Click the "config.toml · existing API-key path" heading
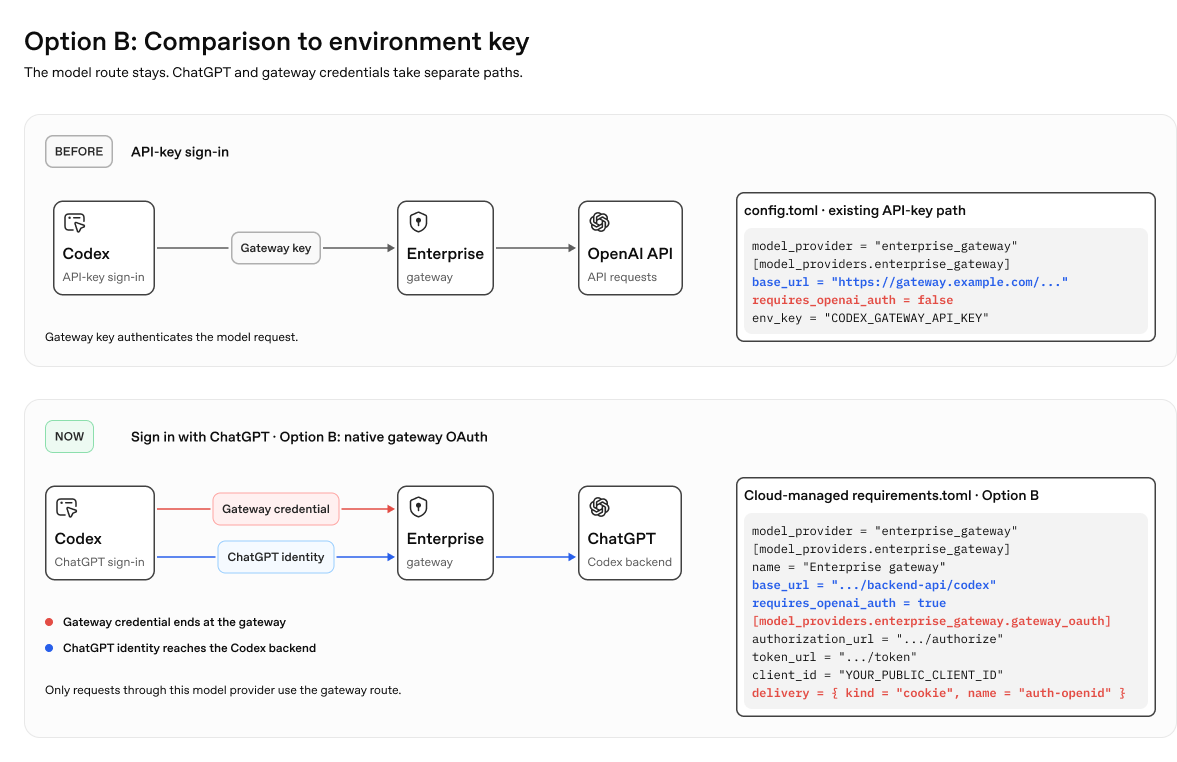This screenshot has height=762, width=1177. (855, 211)
